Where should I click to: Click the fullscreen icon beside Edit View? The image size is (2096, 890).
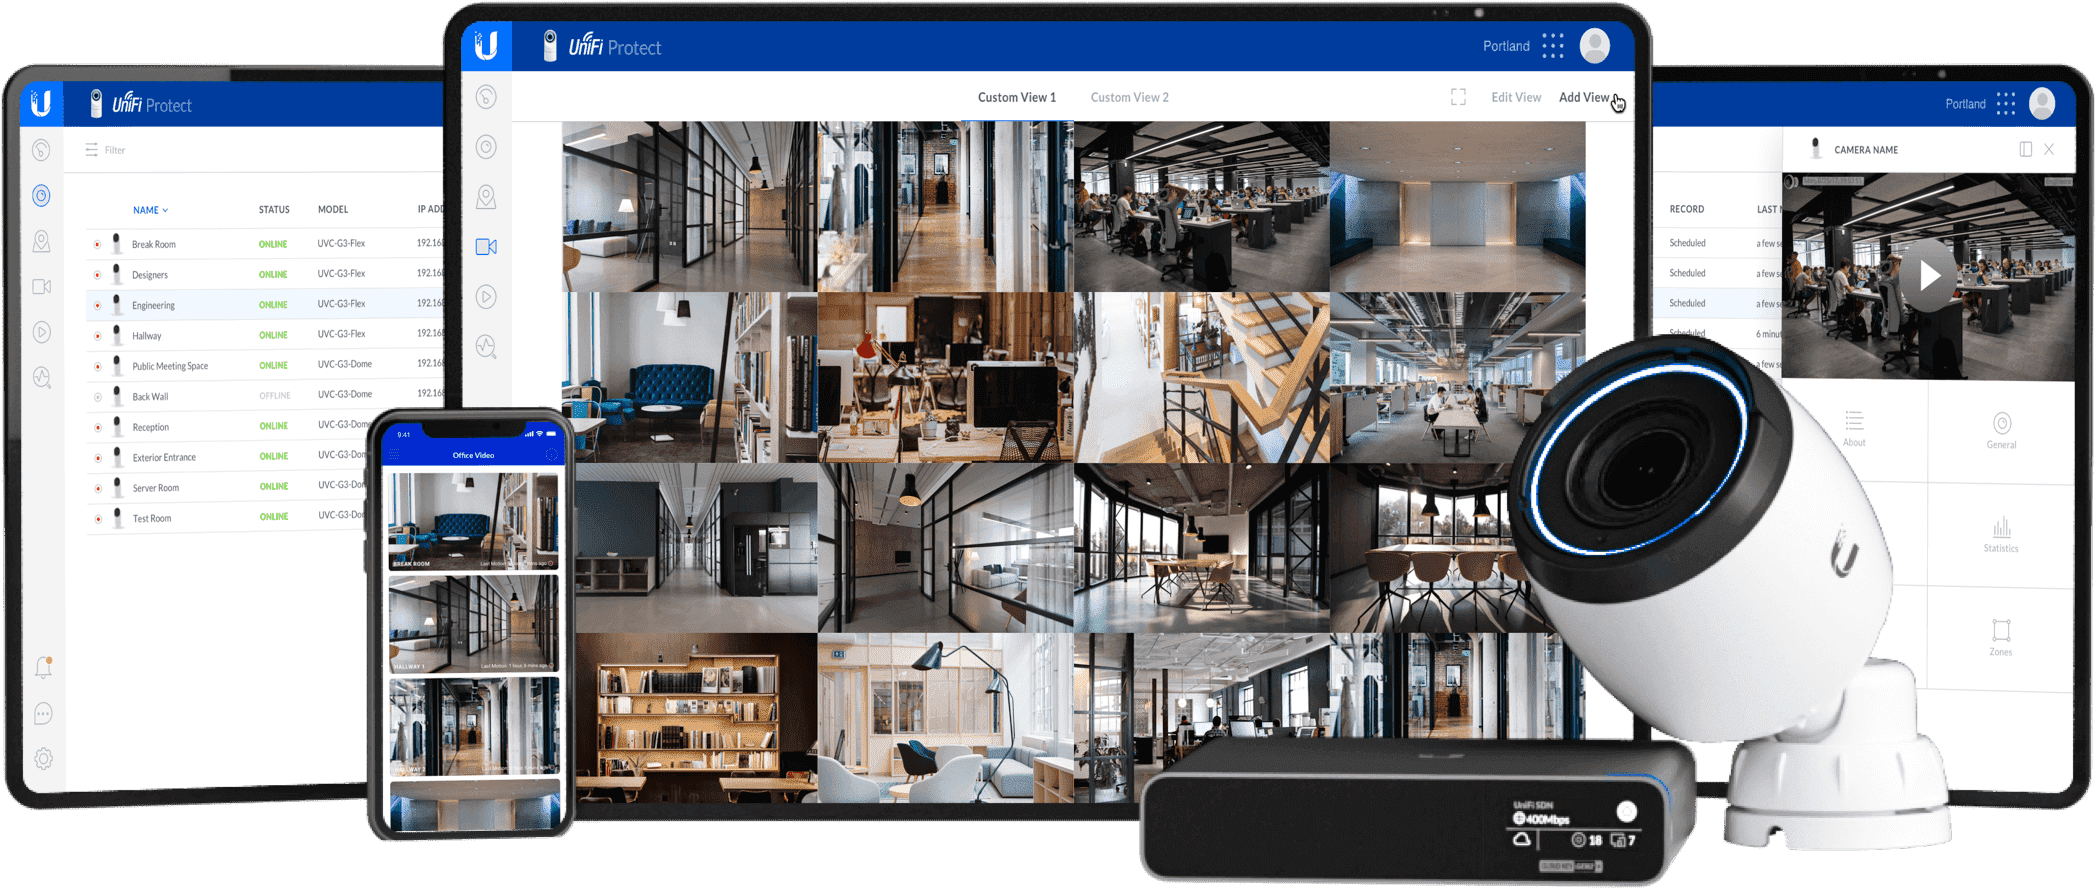coord(1458,97)
